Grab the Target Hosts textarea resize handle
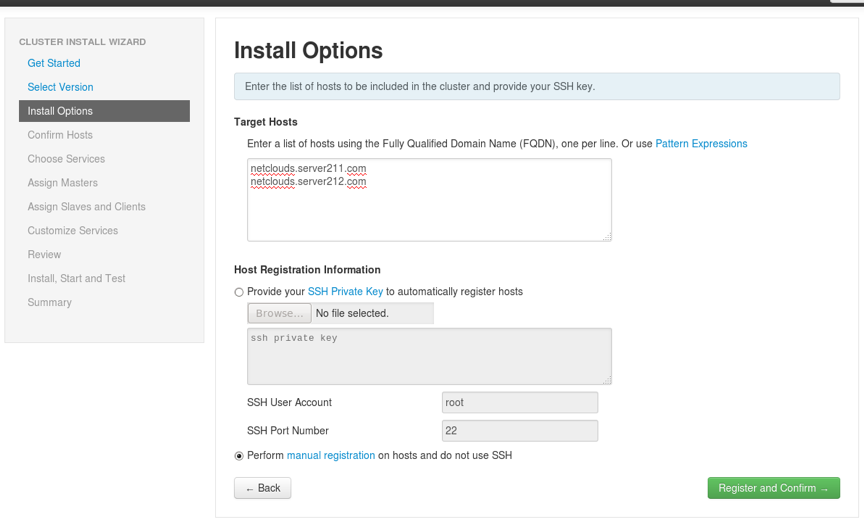This screenshot has width=864, height=518. [607, 237]
